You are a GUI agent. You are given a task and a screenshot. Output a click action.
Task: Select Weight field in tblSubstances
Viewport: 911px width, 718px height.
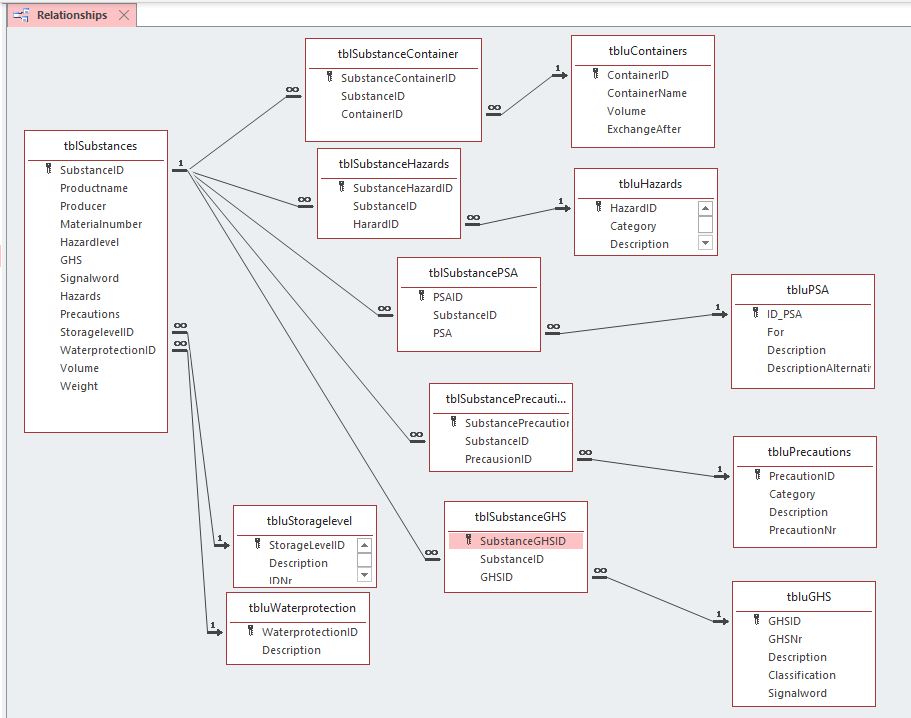(x=78, y=386)
